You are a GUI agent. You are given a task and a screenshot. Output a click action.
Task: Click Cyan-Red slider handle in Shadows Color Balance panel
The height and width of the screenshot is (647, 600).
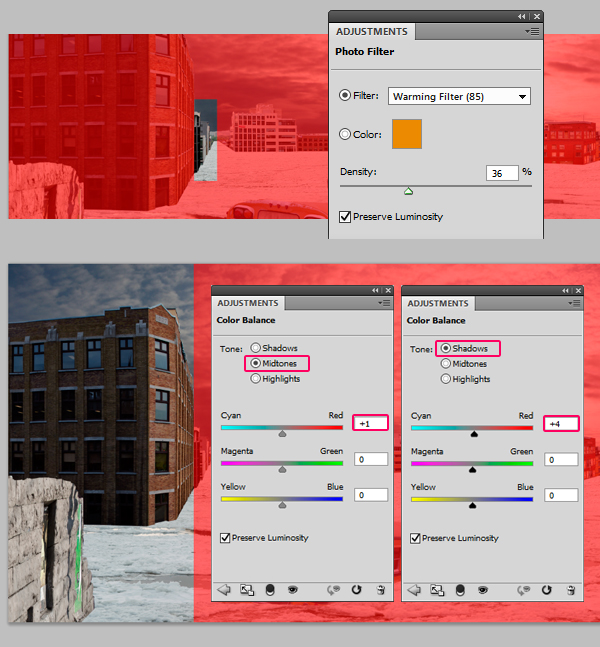(474, 434)
